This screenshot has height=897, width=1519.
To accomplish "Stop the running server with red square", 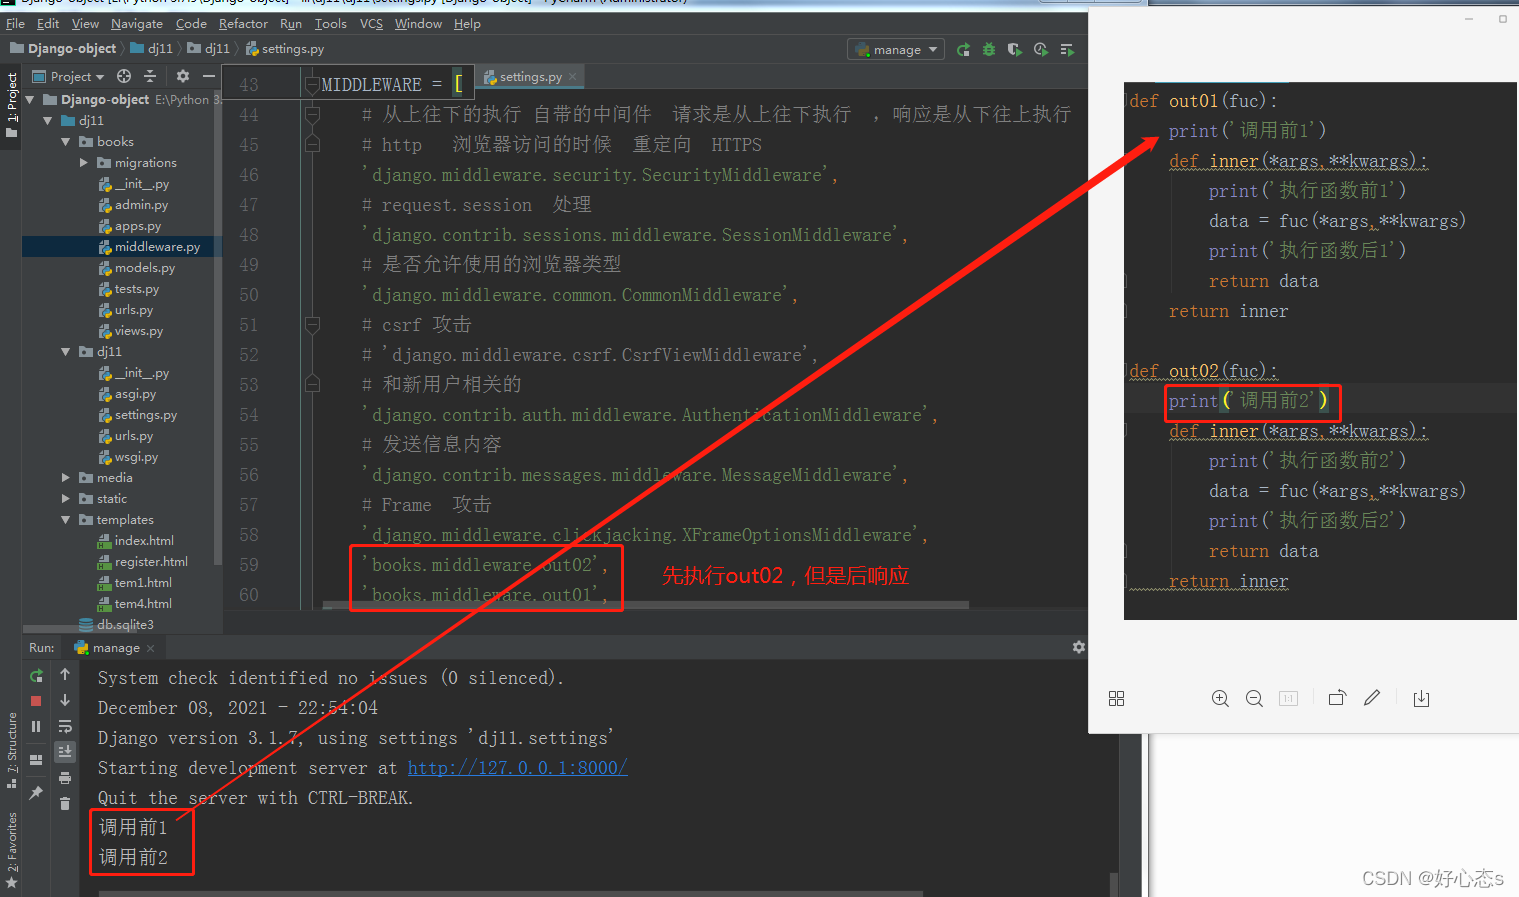I will click(x=36, y=701).
